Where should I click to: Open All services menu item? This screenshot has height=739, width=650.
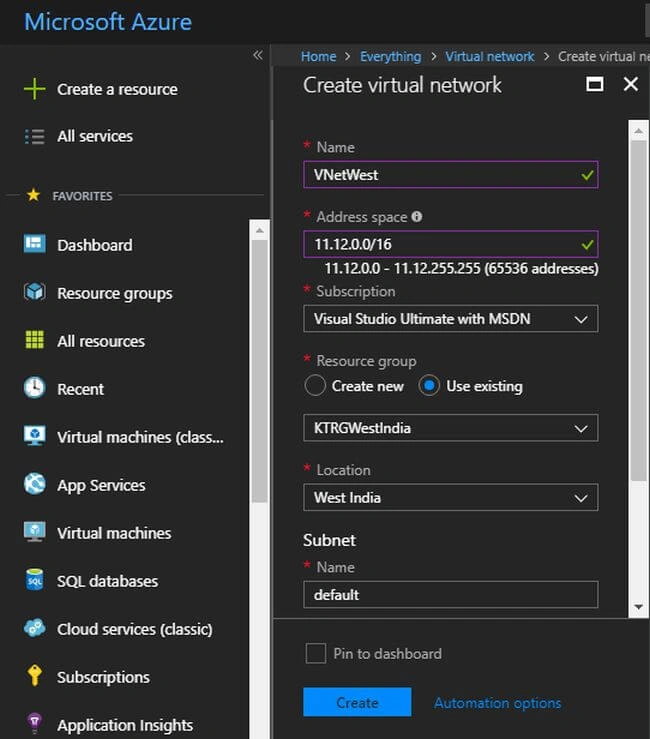point(95,136)
